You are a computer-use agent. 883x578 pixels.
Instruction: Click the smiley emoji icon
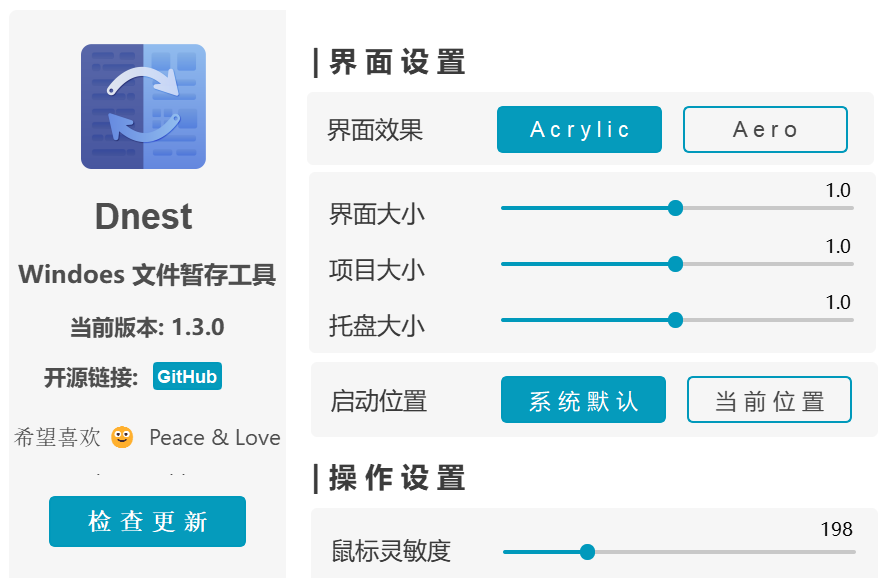(122, 437)
